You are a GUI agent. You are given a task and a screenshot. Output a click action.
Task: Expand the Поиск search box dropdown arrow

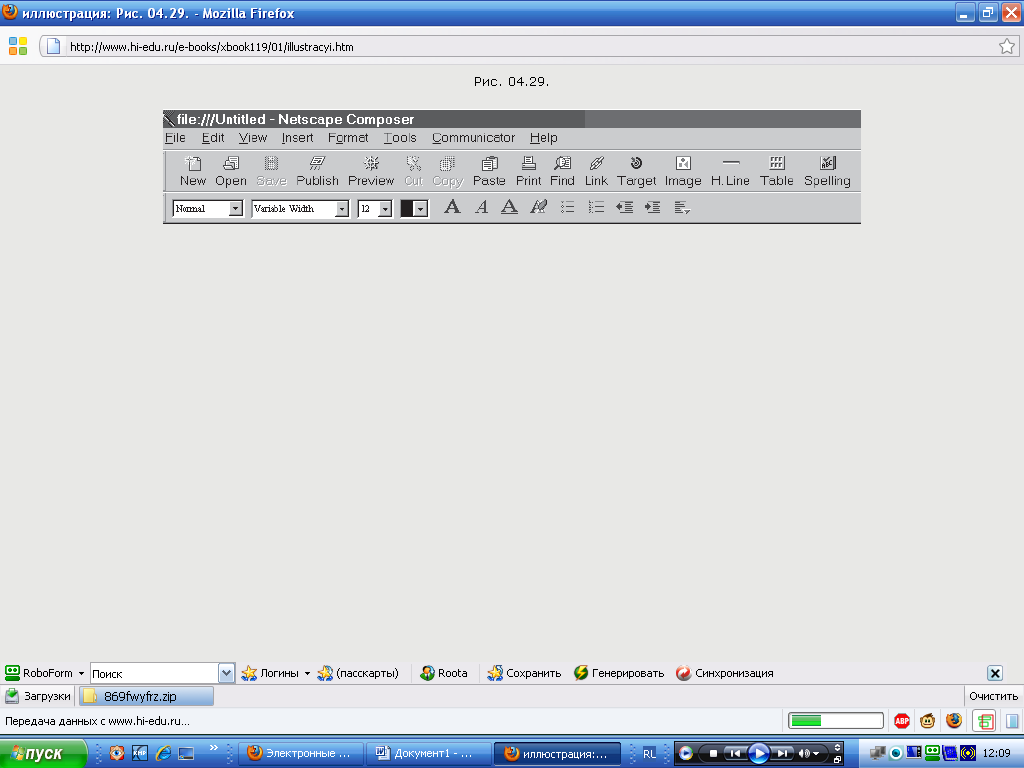tap(226, 673)
